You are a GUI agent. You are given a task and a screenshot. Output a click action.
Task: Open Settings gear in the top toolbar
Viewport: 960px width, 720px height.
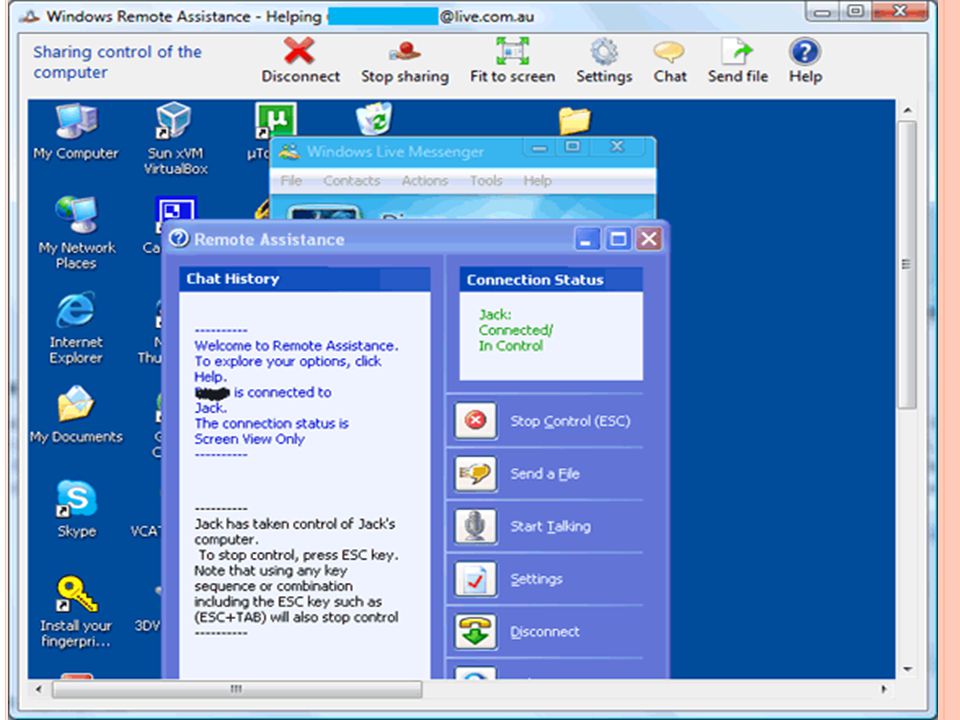[604, 51]
